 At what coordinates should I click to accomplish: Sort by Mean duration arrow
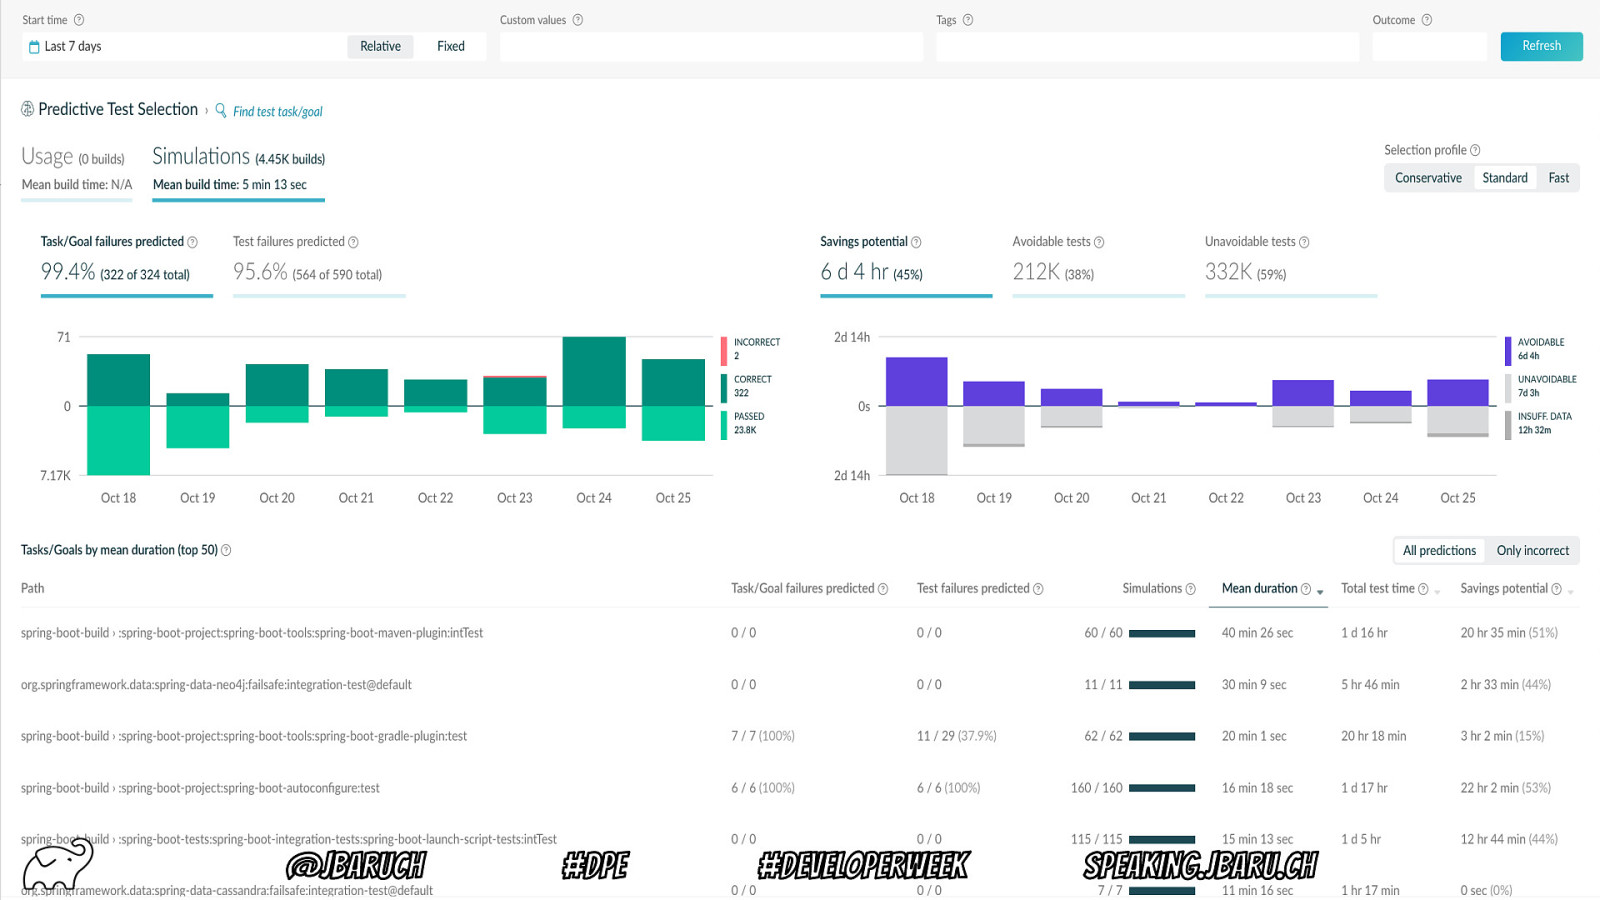point(1320,592)
